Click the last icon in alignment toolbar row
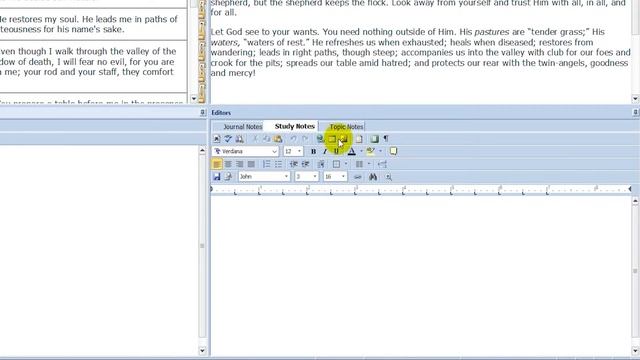This screenshot has width=640, height=360. click(382, 164)
